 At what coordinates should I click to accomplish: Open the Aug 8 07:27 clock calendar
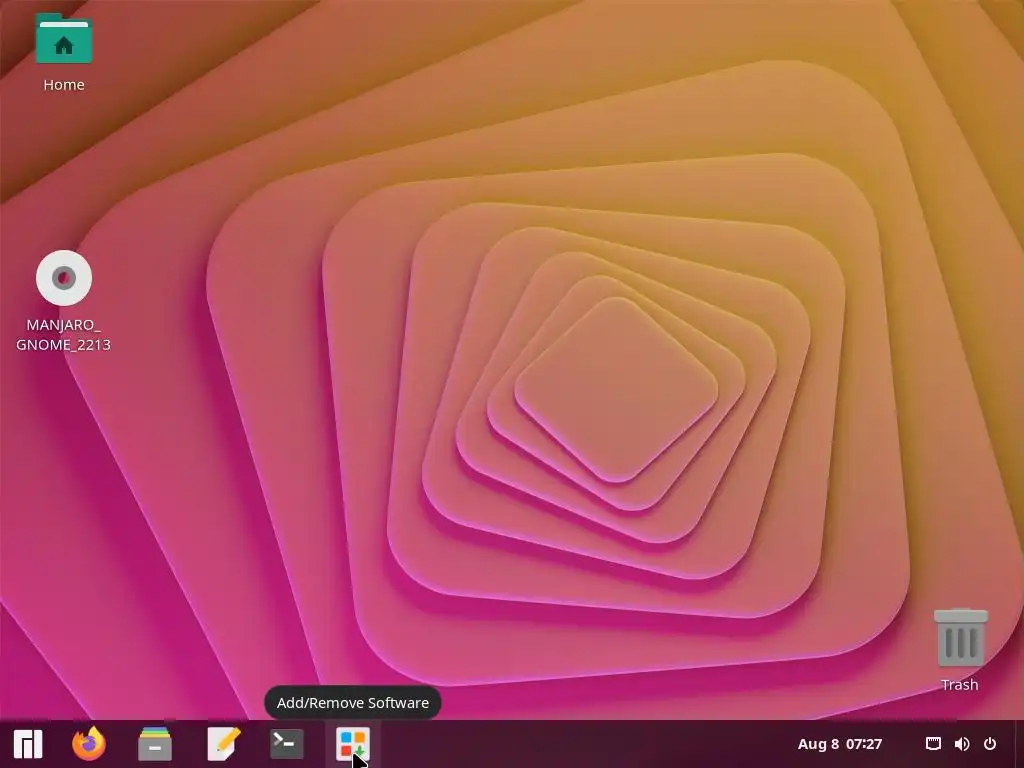[x=840, y=744]
